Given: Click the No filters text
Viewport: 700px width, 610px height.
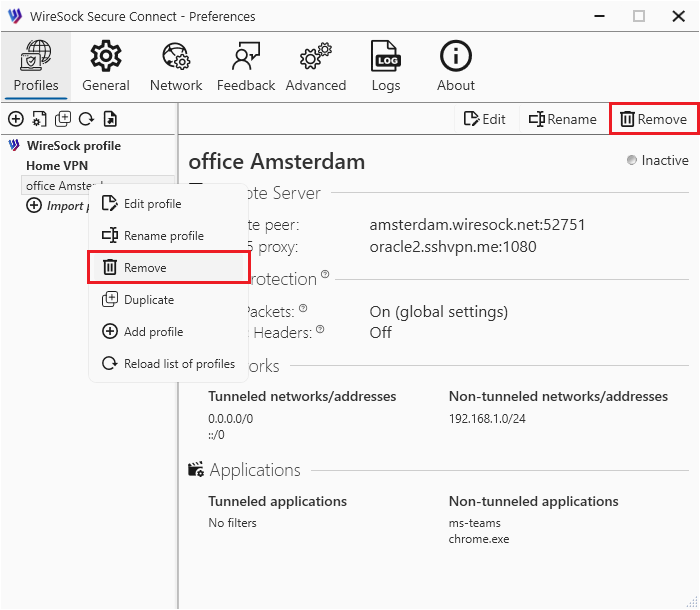Looking at the screenshot, I should [232, 523].
